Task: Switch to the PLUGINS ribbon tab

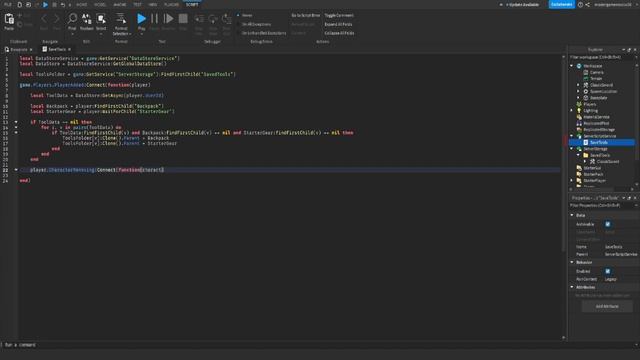Action: coord(171,4)
